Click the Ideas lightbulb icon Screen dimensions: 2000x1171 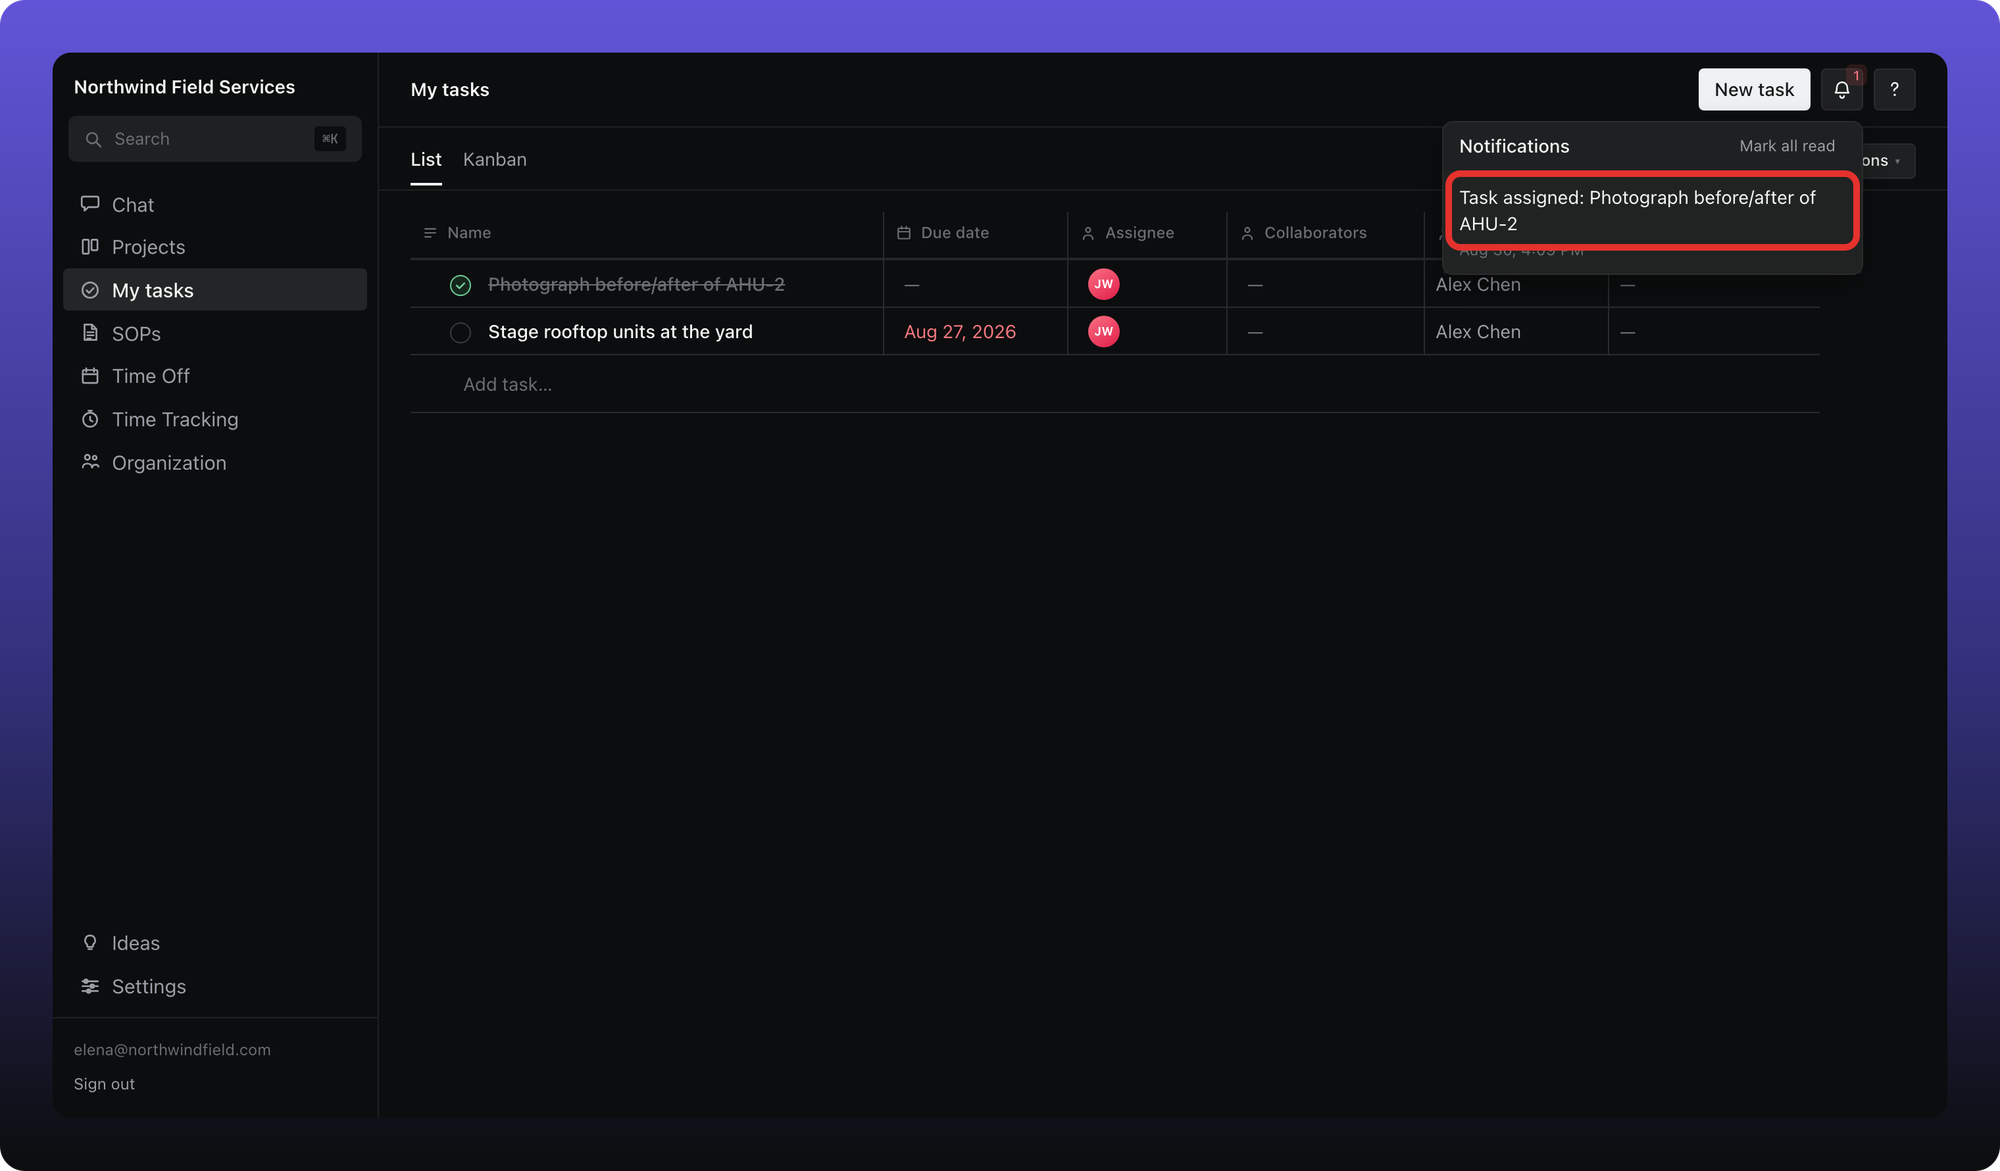tap(90, 943)
